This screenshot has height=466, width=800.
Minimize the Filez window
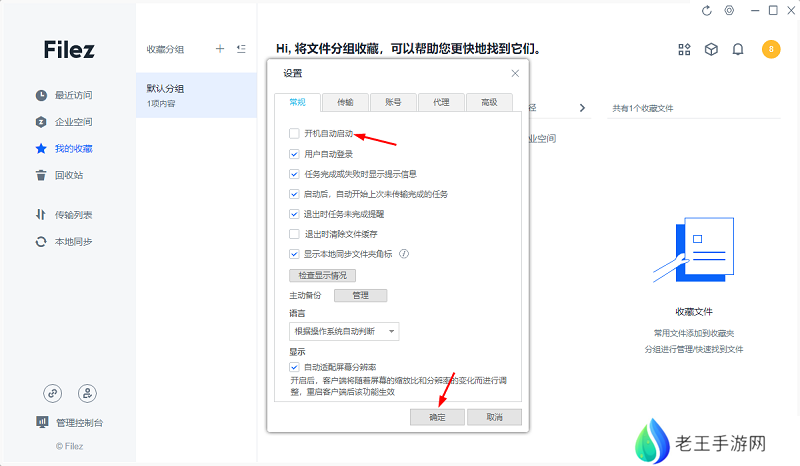[755, 11]
